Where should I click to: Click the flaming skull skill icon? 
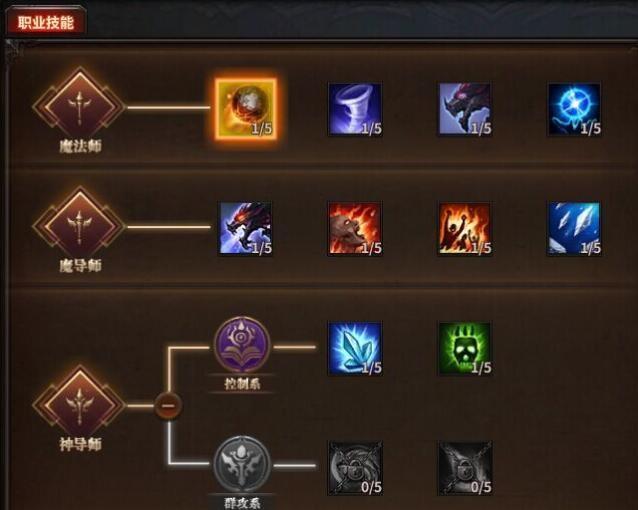(355, 229)
